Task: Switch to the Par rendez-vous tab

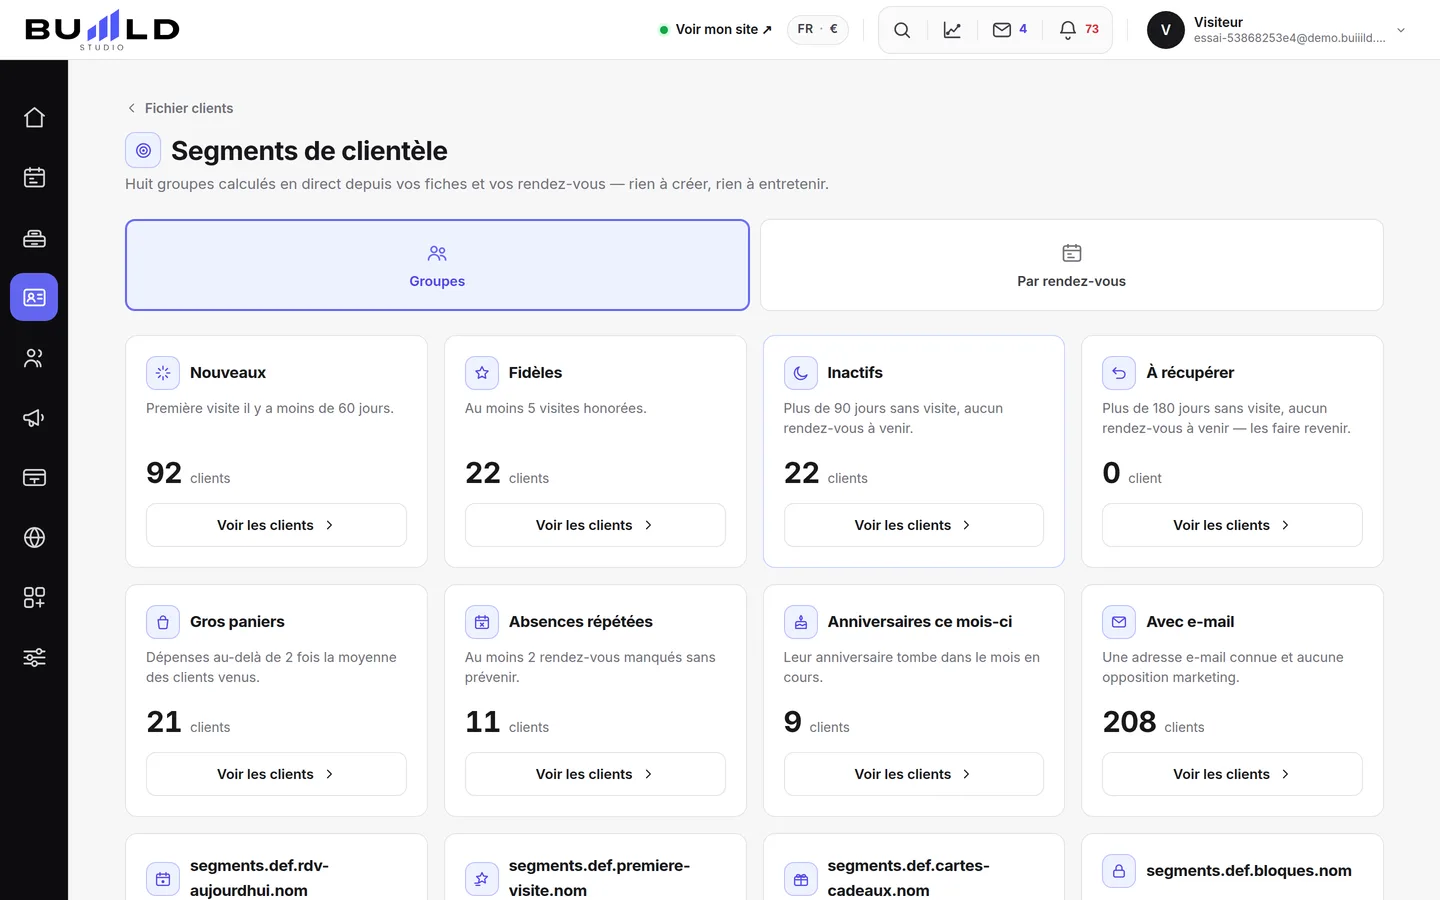Action: (1072, 265)
